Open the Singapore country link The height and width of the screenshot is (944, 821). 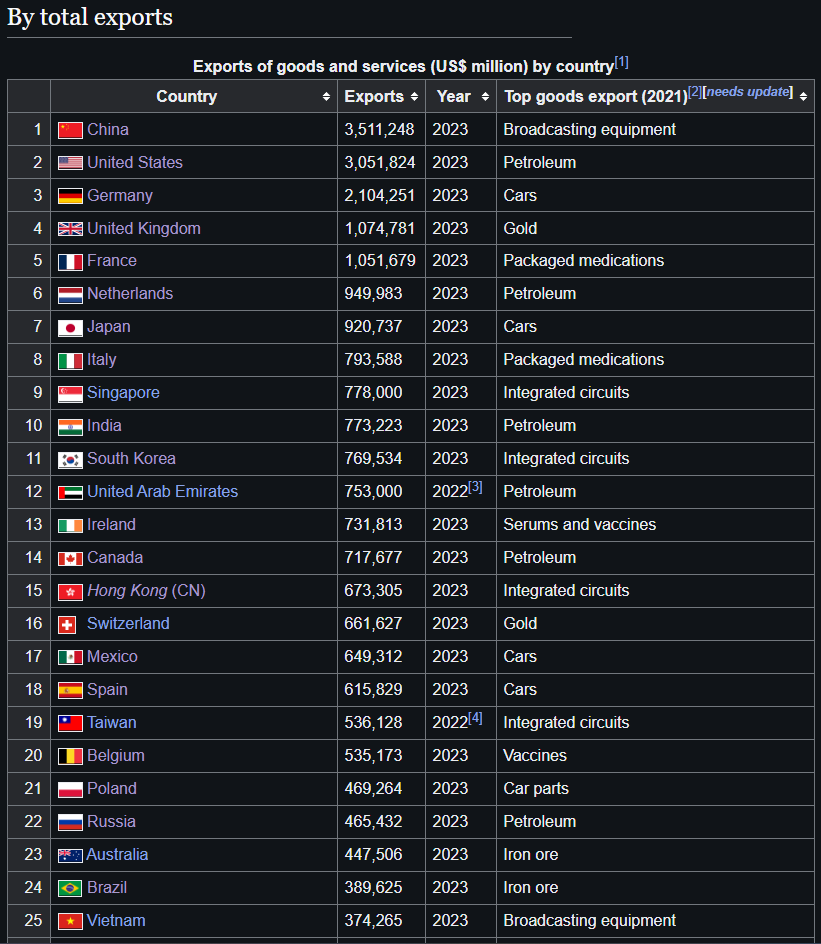tap(123, 393)
